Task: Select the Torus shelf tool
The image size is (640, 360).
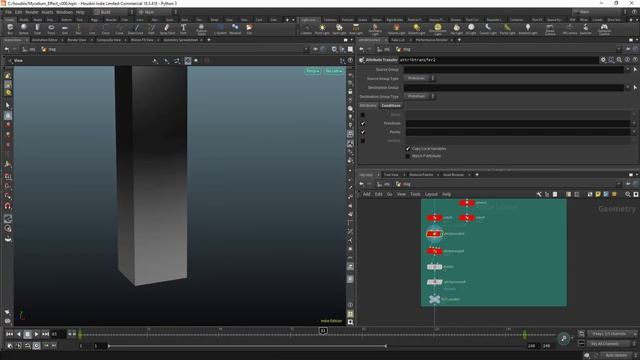Action: tap(51, 29)
